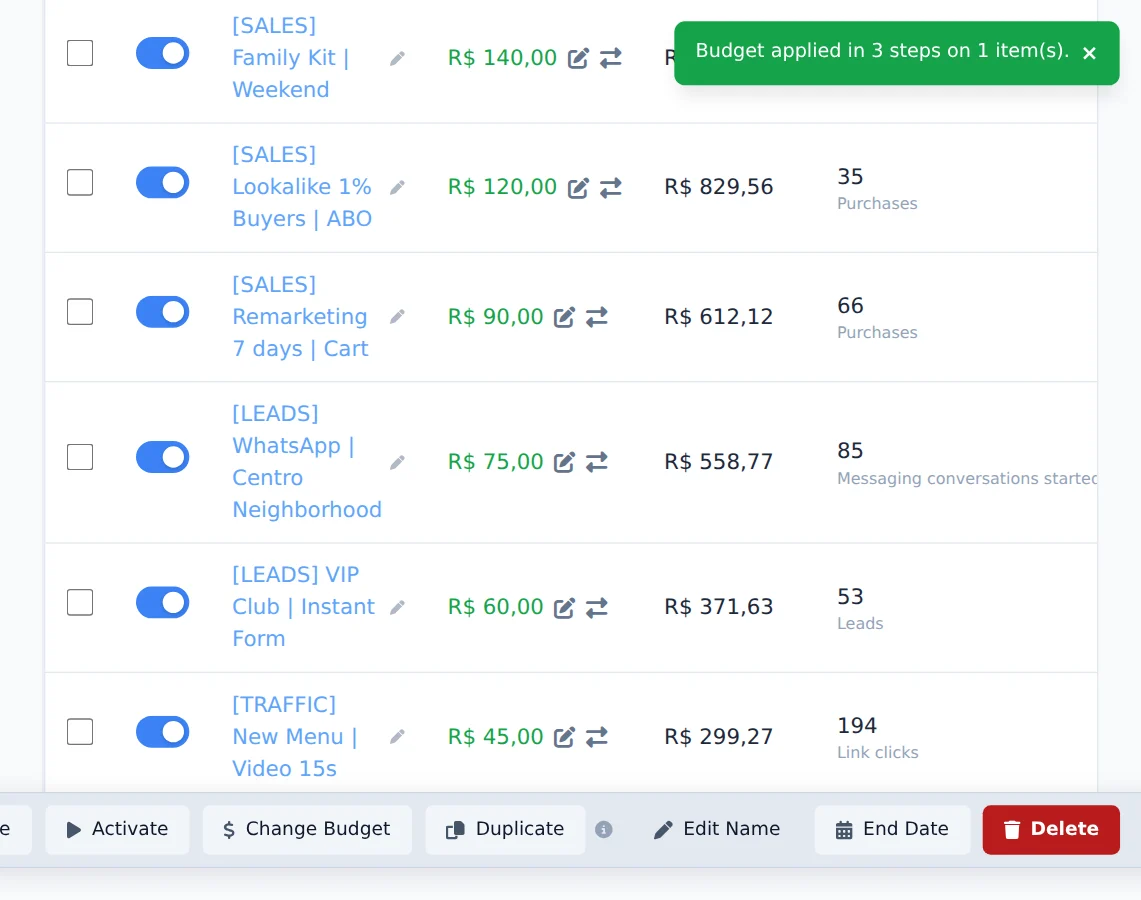Click swap arrows next to R$ 120,00
Viewport: 1141px width, 900px height.
point(611,188)
